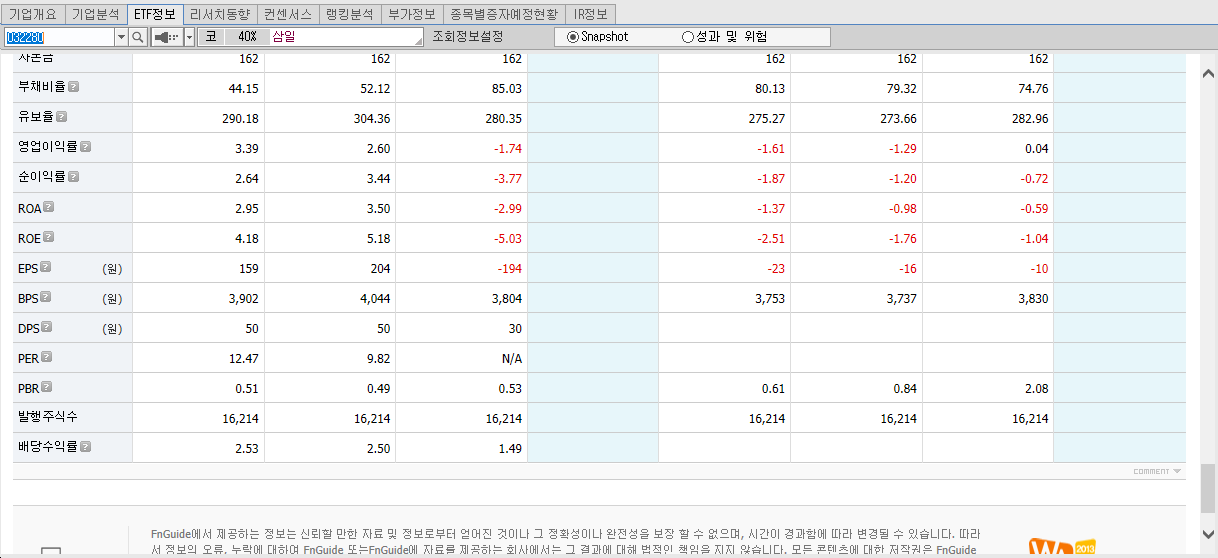Click the 삼일 stock name field
The image size is (1218, 558).
(x=346, y=37)
